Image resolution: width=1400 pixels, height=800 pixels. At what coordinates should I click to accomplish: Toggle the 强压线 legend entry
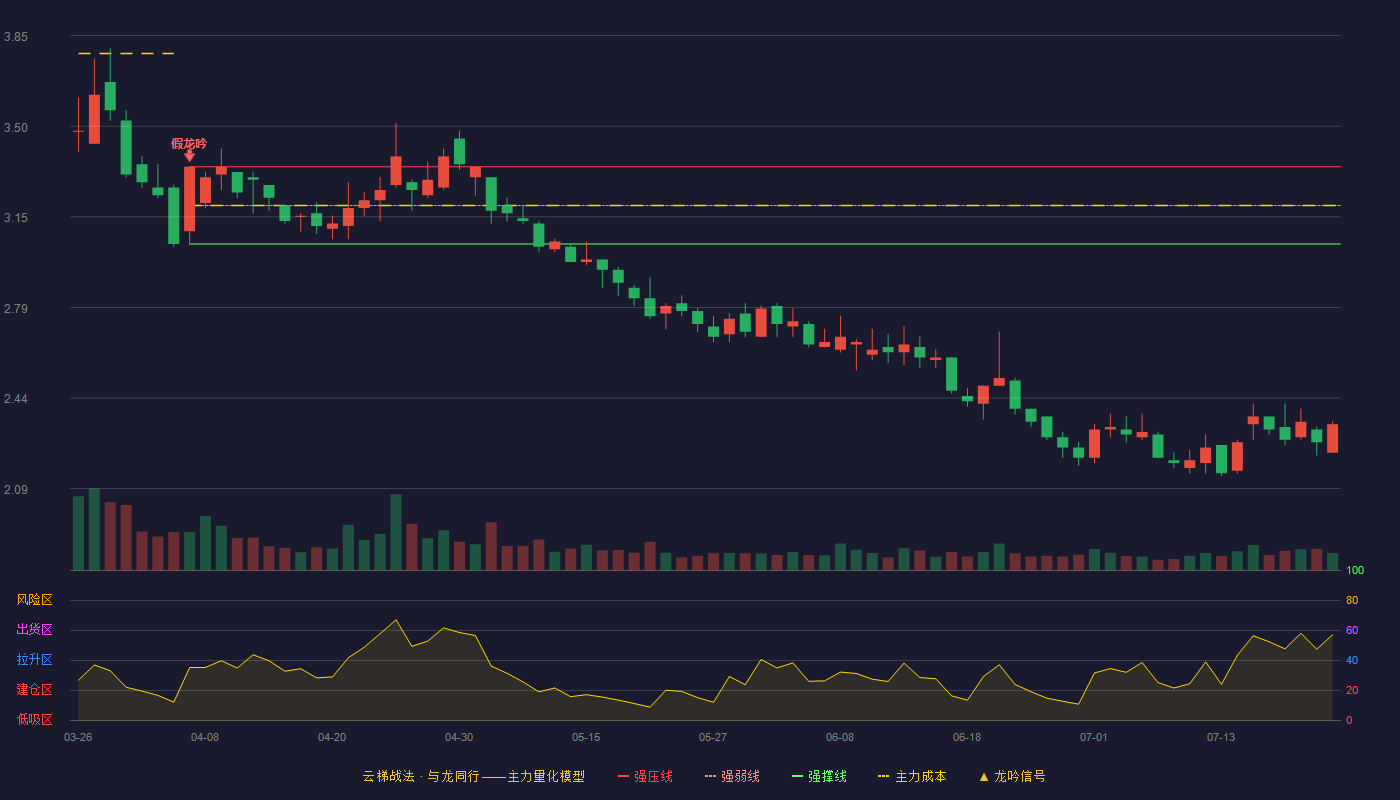[x=645, y=776]
